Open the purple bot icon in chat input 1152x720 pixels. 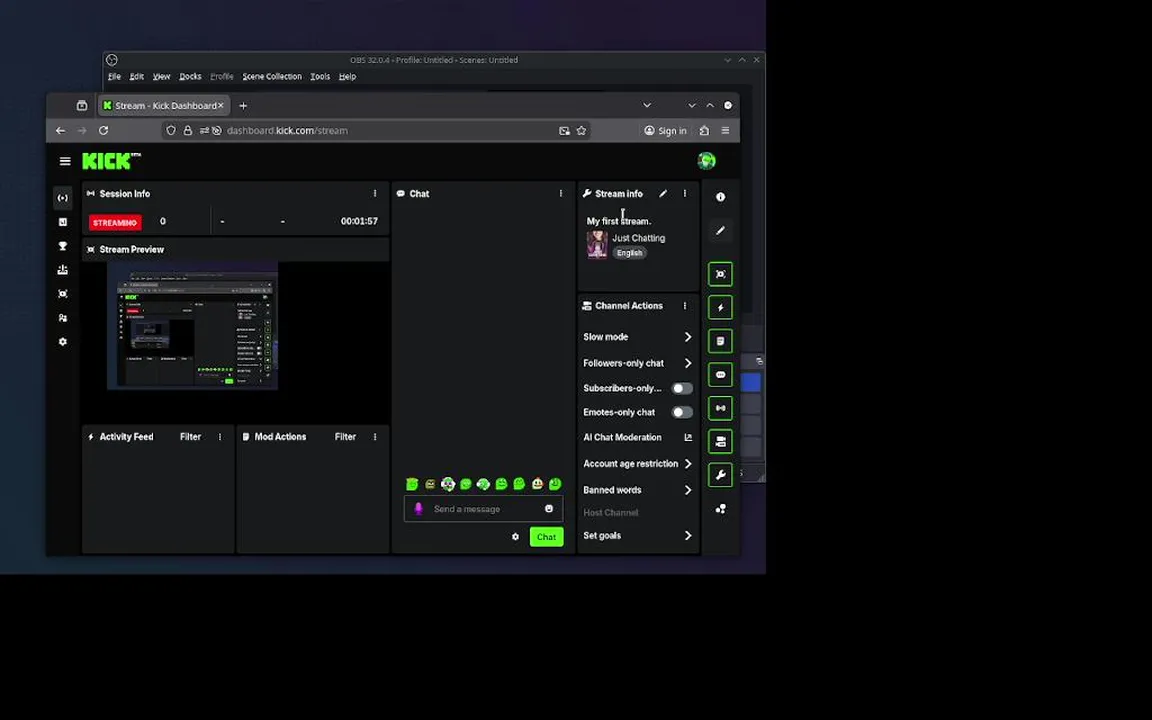click(418, 508)
